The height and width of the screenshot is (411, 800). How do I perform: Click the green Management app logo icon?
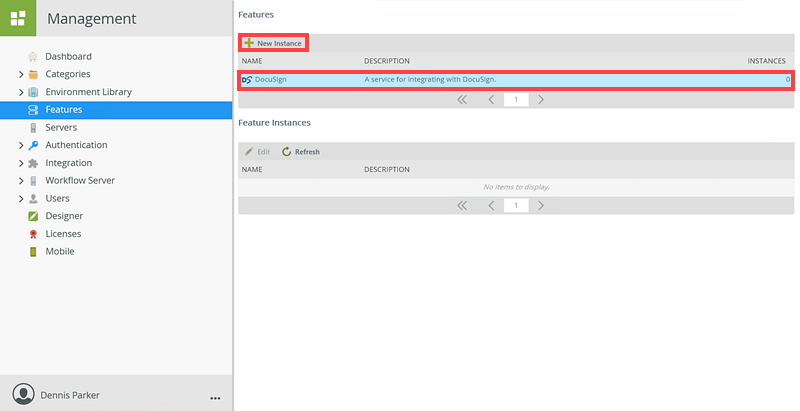[x=18, y=18]
